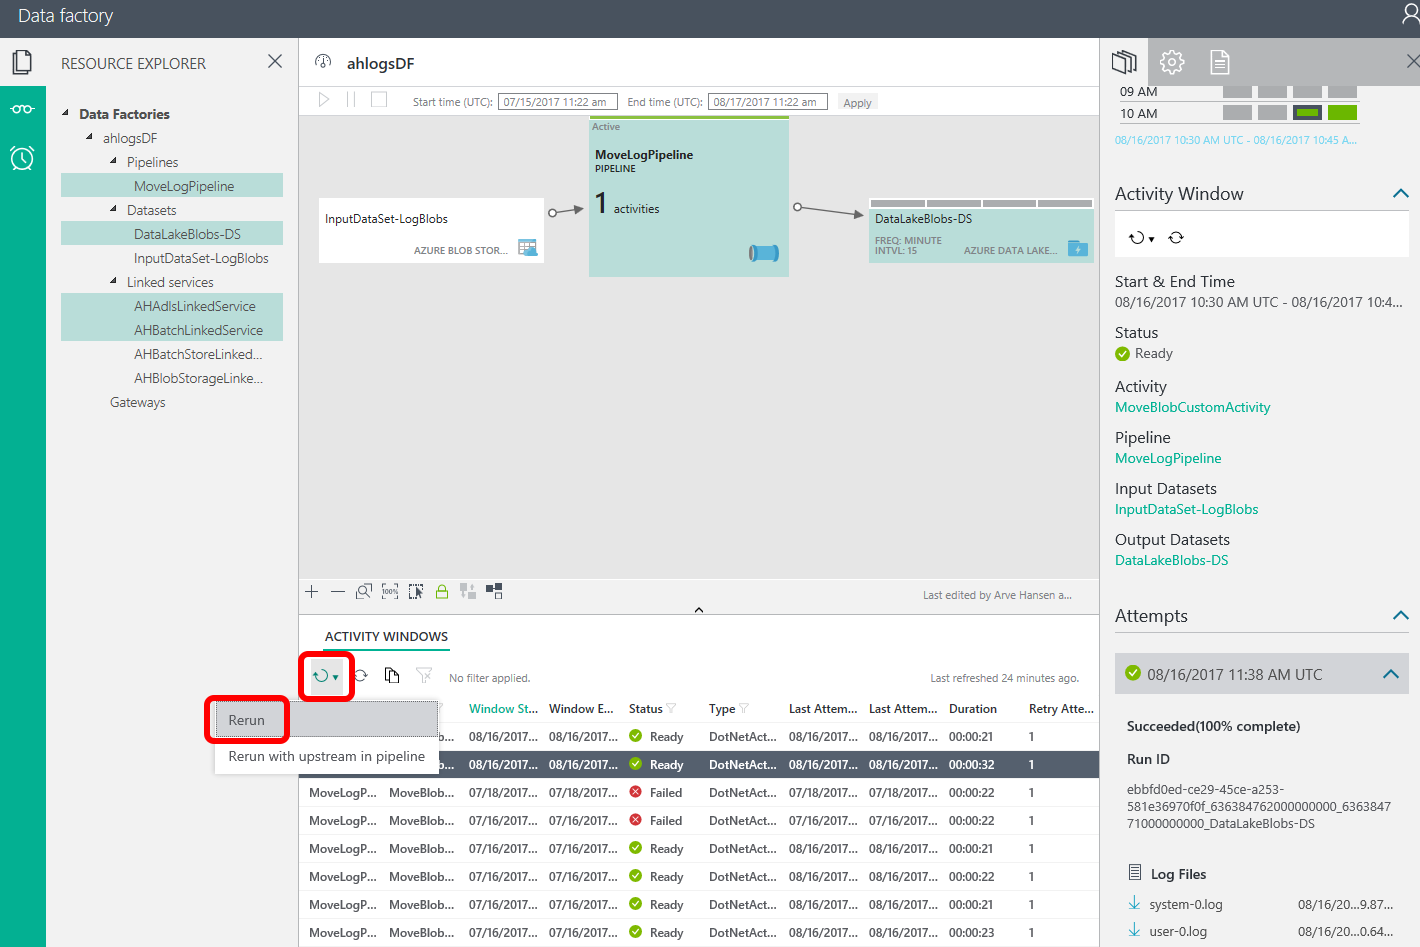Screen dimensions: 1420x947
Task: Click the Retry Attempts column header
Action: point(1061,708)
